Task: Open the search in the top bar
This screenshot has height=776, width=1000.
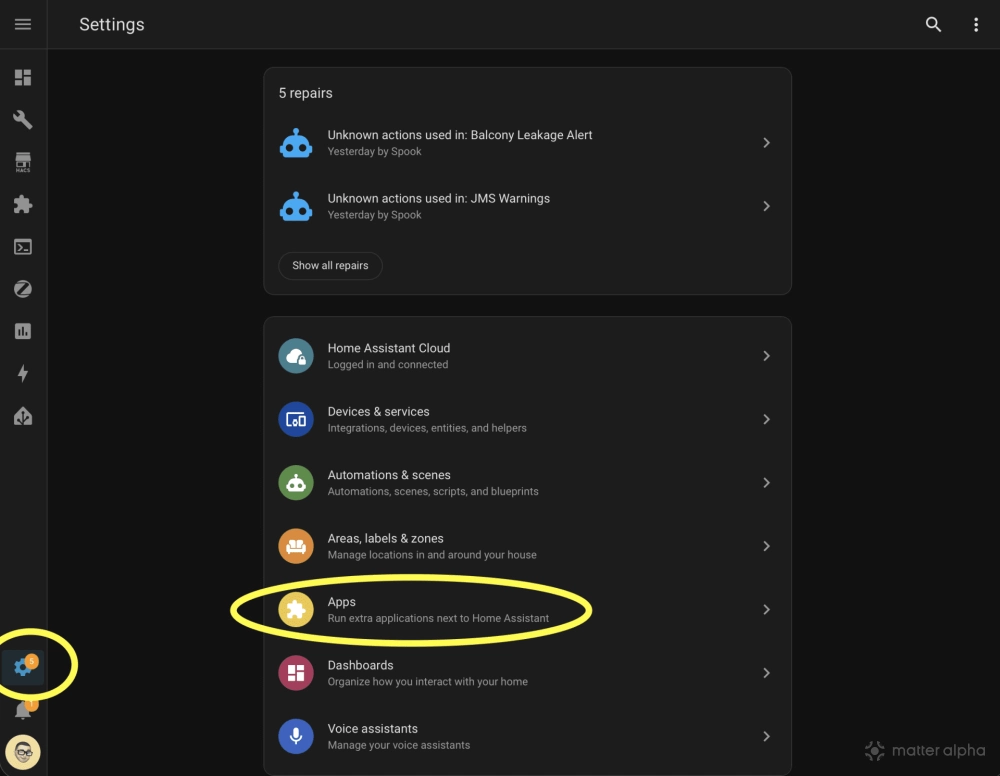Action: point(933,24)
